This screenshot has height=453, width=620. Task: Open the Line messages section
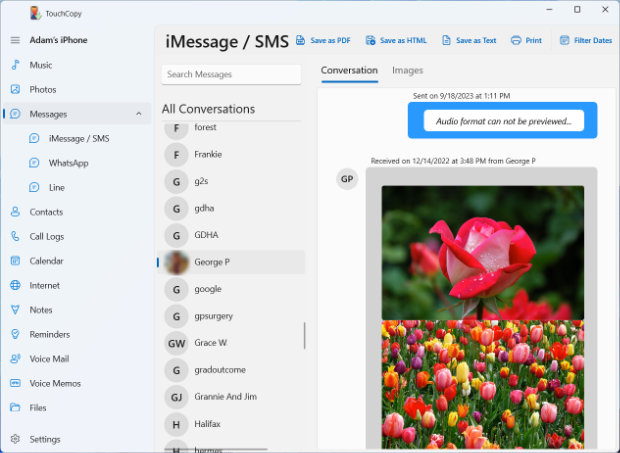78,187
